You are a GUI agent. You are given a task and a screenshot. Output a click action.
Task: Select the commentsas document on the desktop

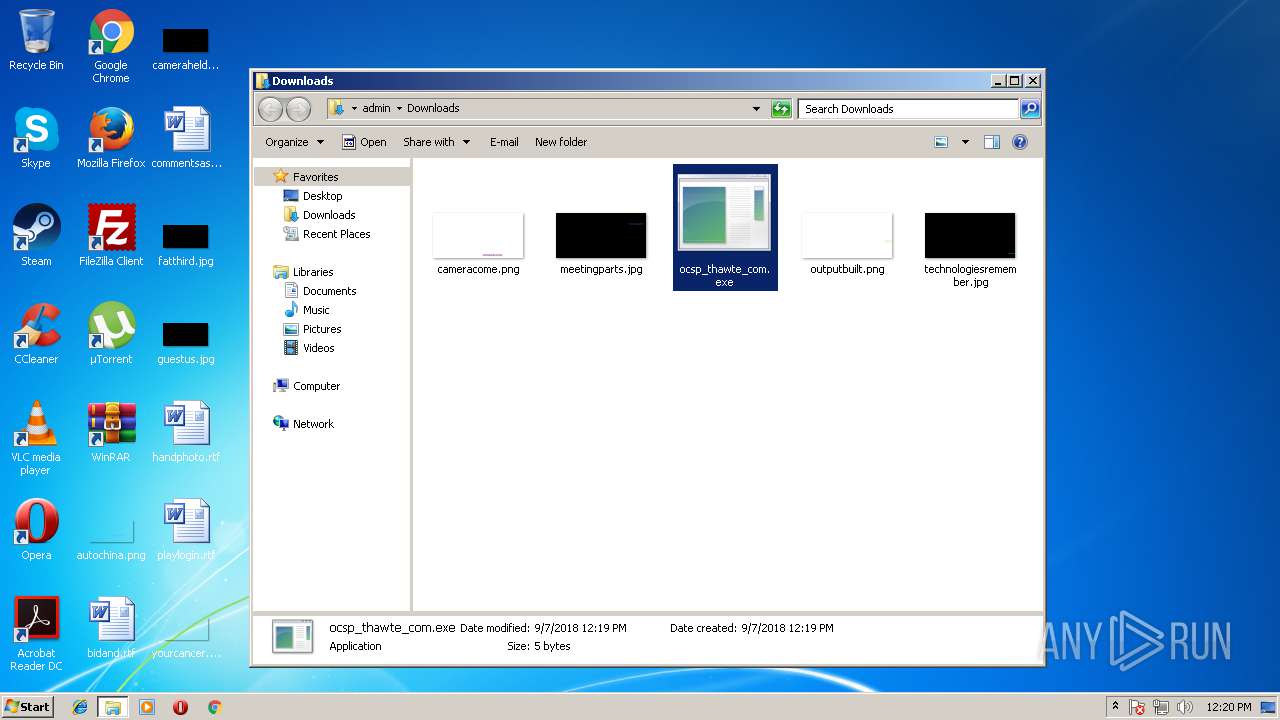click(x=186, y=138)
